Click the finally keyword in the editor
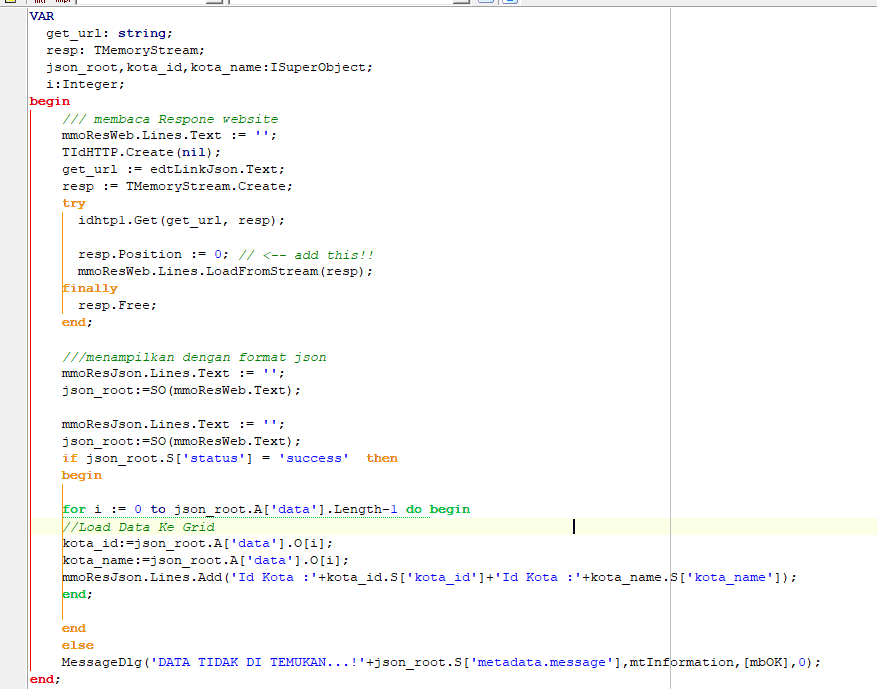This screenshot has height=689, width=877. (88, 287)
